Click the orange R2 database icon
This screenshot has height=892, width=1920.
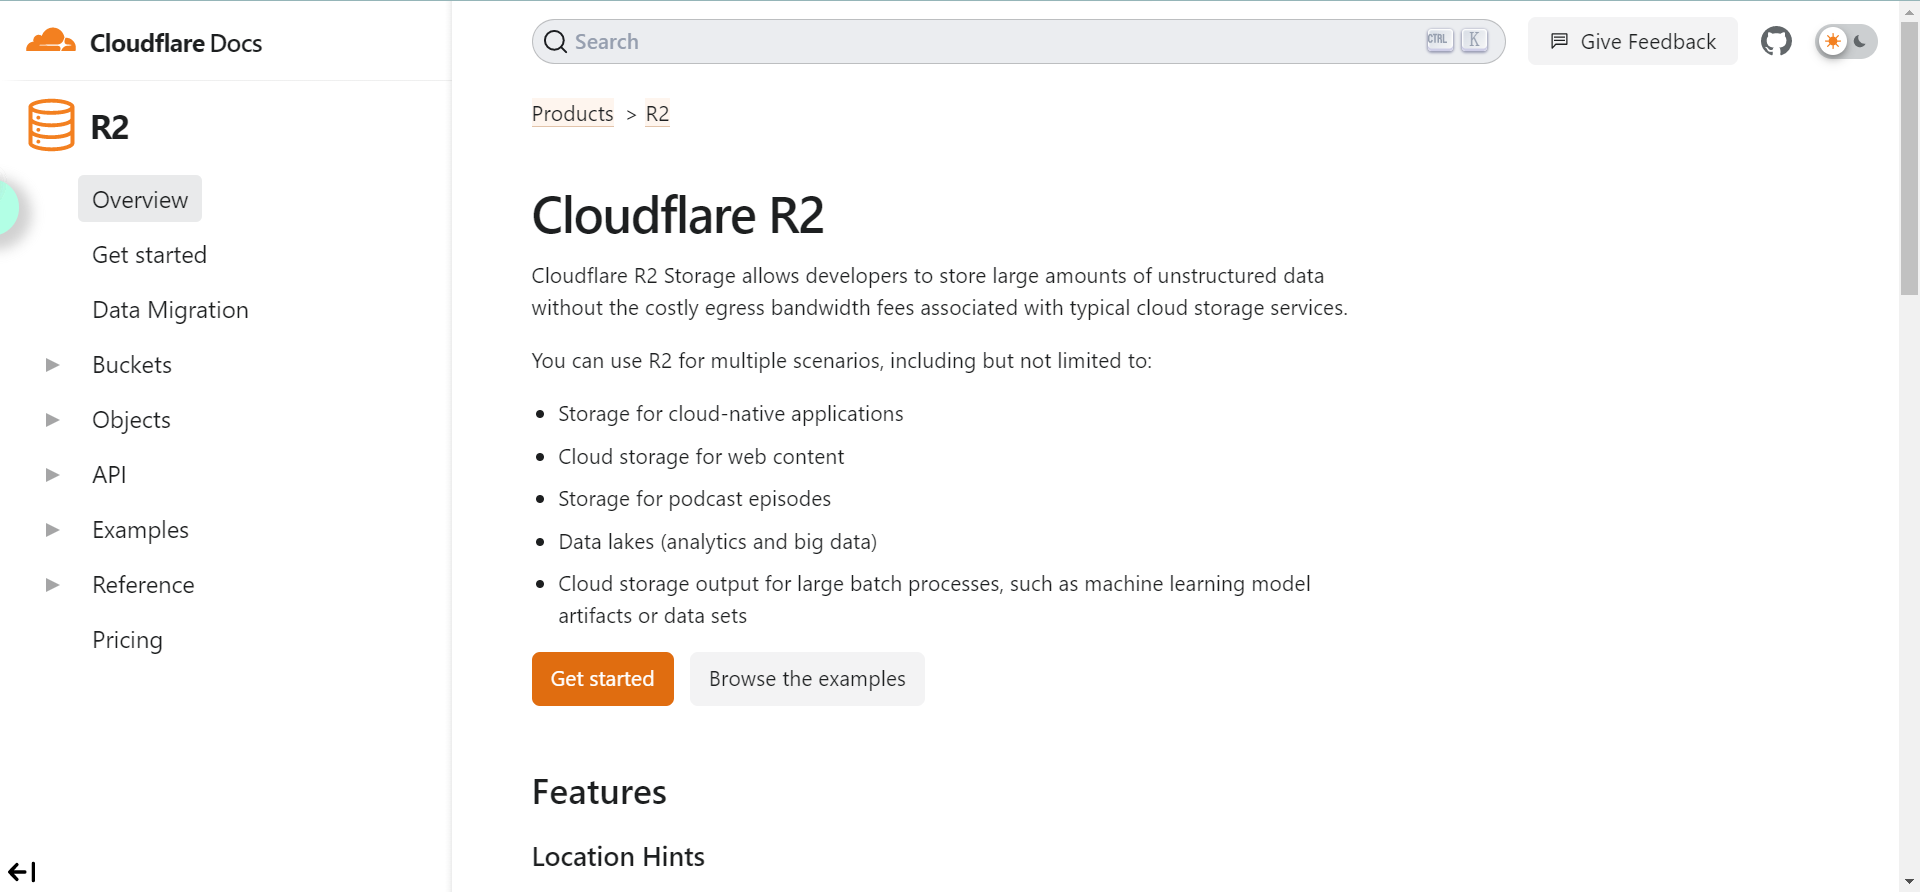51,125
